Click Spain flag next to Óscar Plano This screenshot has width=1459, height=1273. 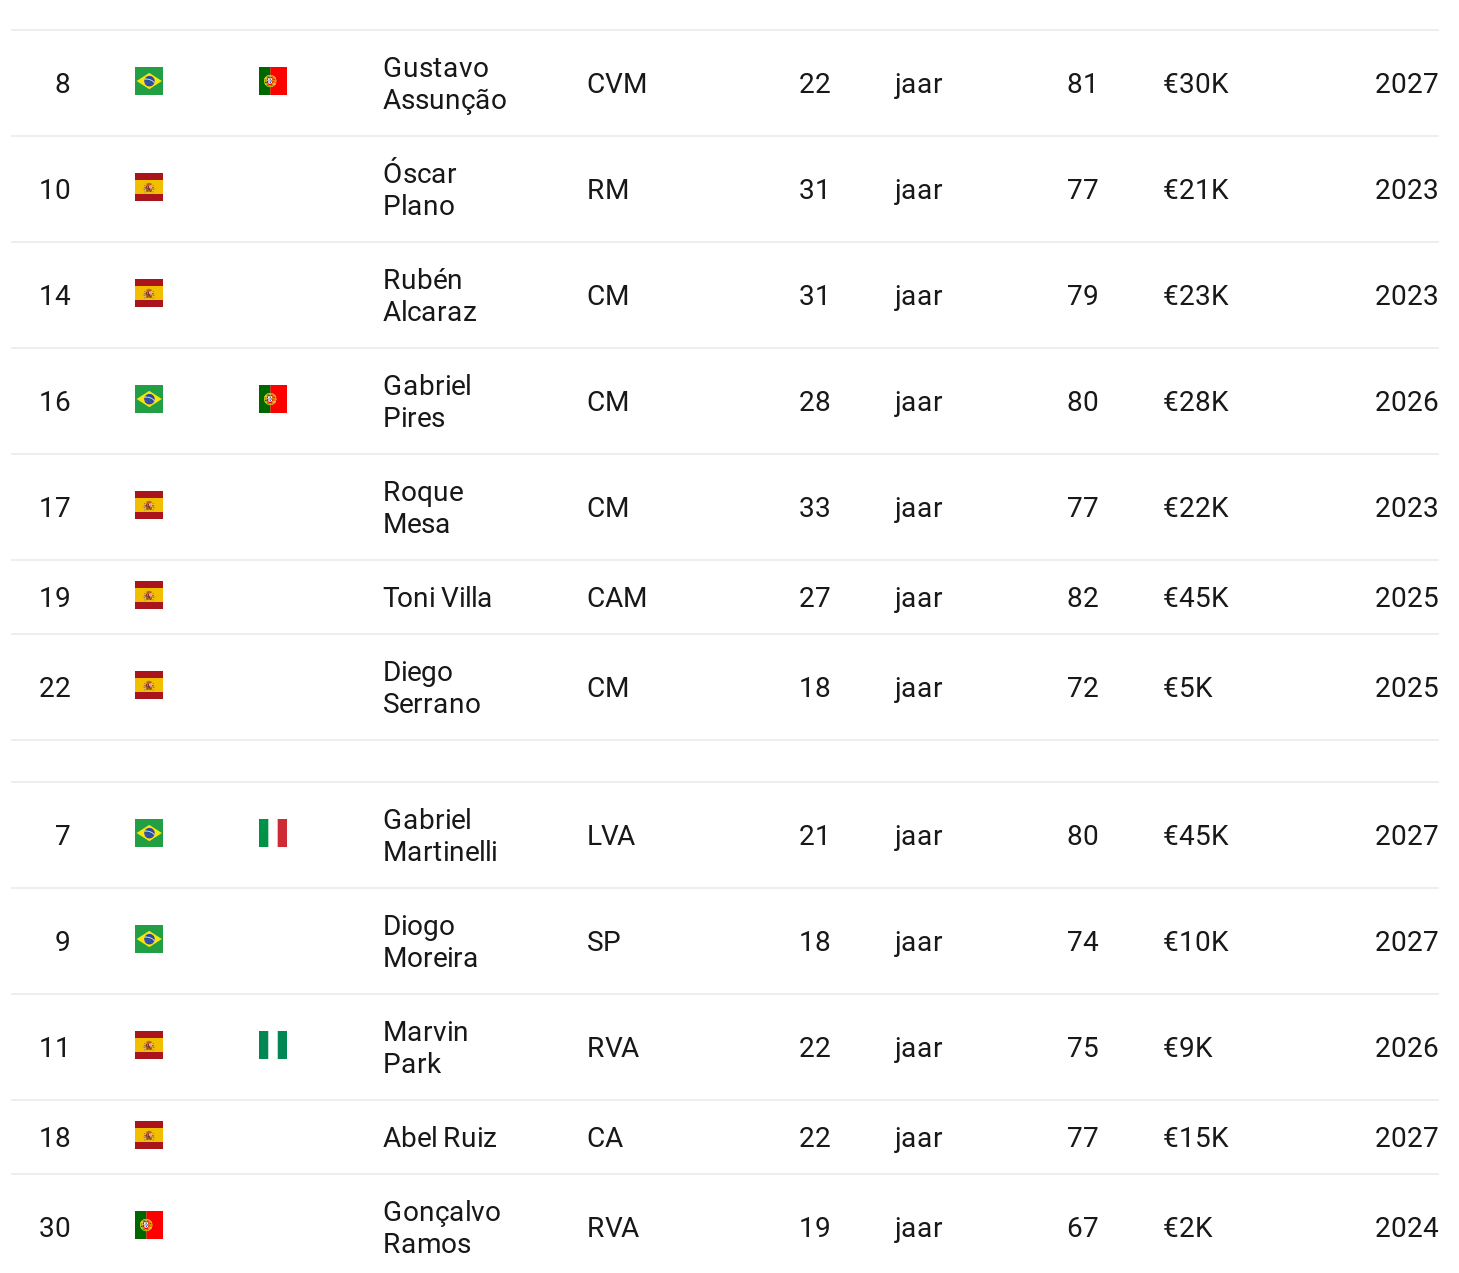(x=149, y=187)
